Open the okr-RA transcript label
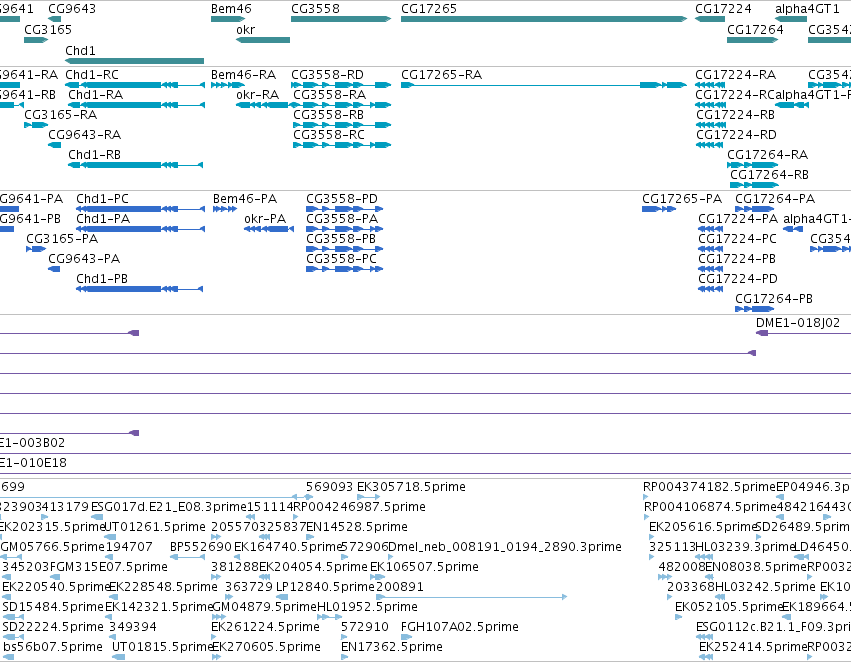This screenshot has height=662, width=851. coord(258,94)
